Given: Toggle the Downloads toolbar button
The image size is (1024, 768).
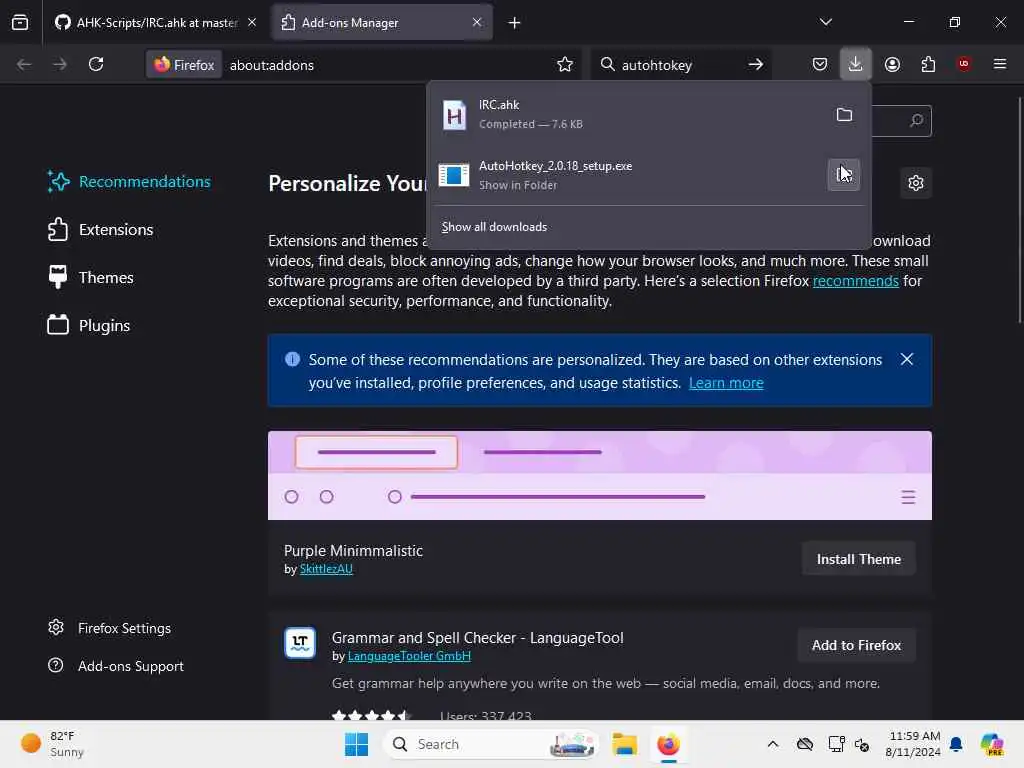Looking at the screenshot, I should (x=856, y=64).
